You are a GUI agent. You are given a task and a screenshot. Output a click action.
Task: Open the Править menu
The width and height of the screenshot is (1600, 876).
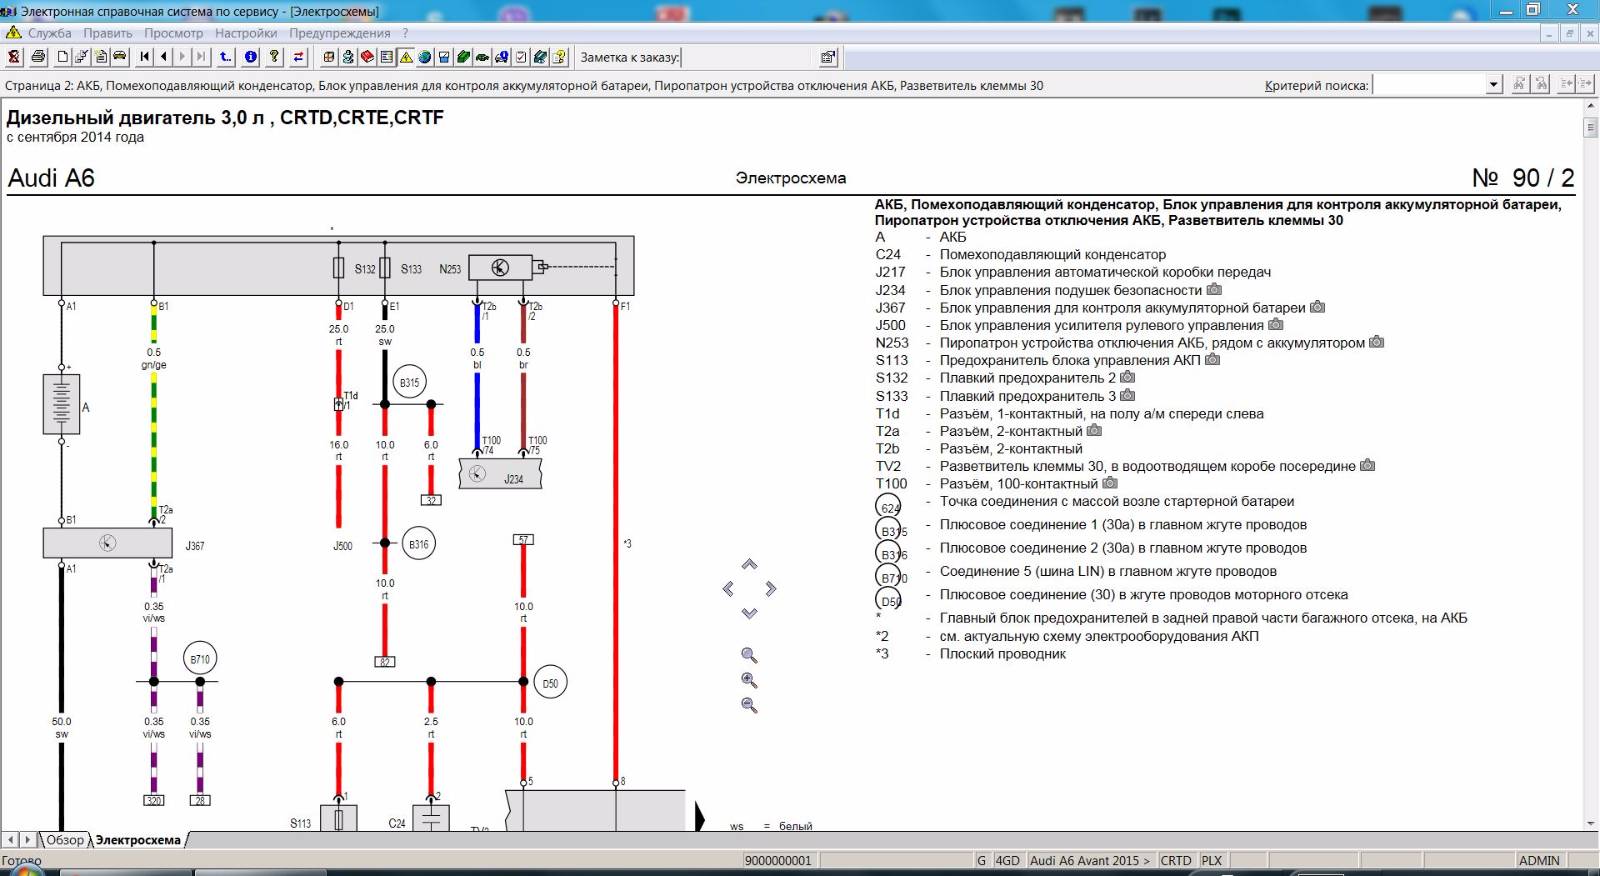(x=107, y=33)
